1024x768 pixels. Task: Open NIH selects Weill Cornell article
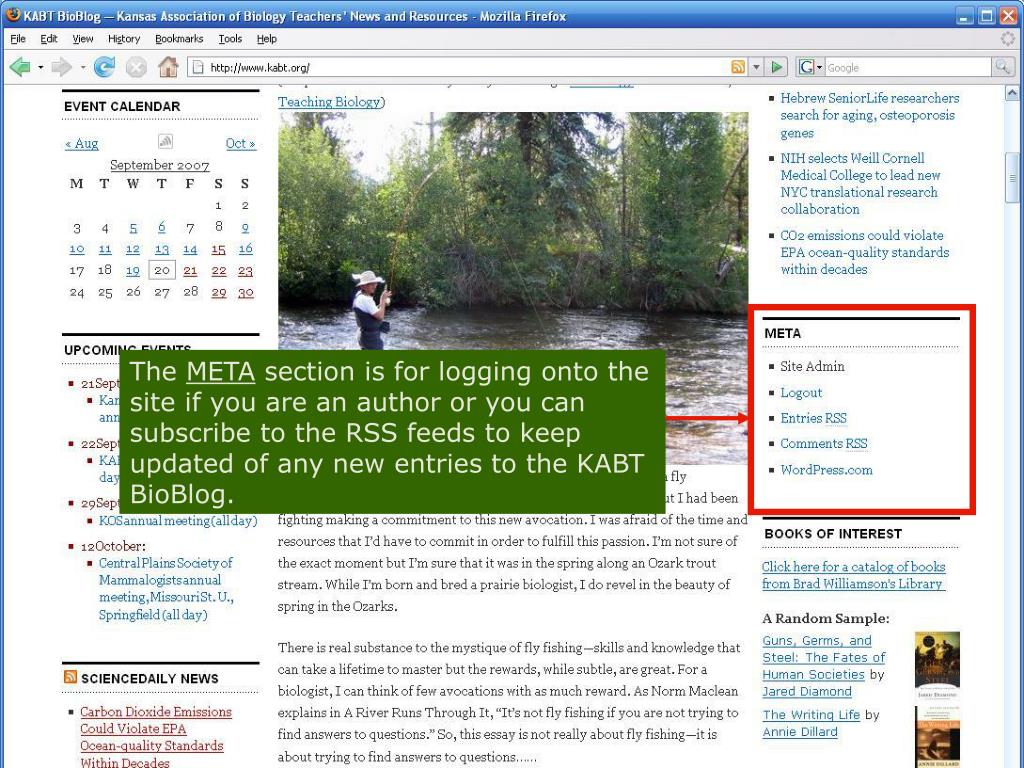coord(860,184)
